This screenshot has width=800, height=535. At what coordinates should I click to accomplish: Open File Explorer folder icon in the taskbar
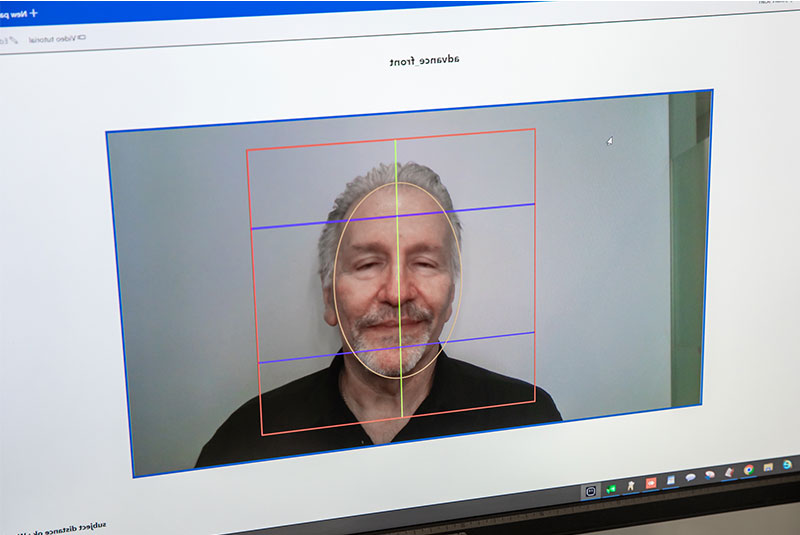[x=768, y=467]
